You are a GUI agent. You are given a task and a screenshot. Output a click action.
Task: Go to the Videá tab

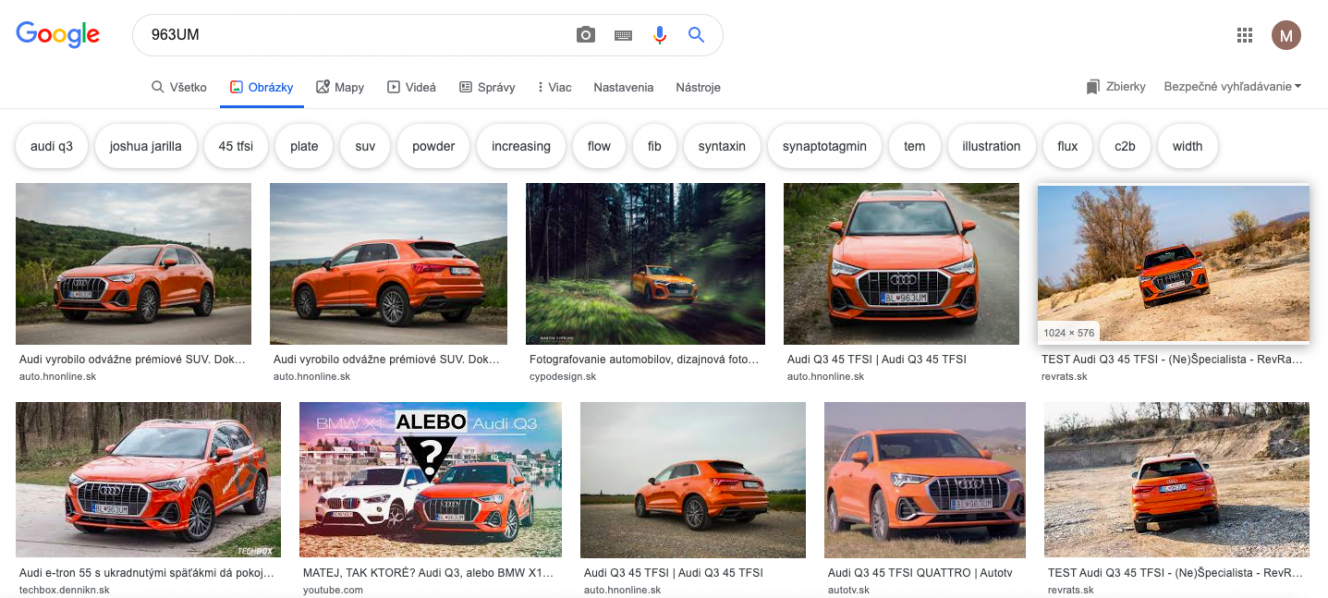412,87
